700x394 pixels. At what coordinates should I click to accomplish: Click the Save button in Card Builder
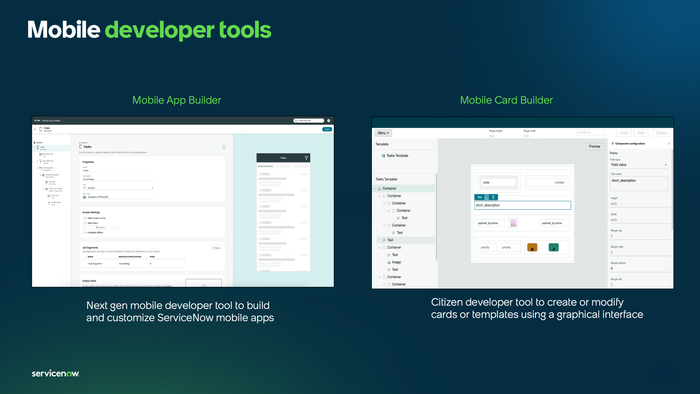(662, 133)
